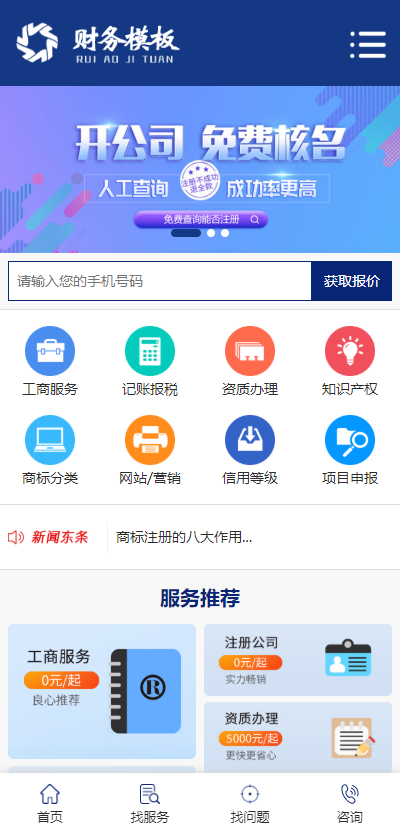Open the 项目申报 folder-search icon

point(350,440)
